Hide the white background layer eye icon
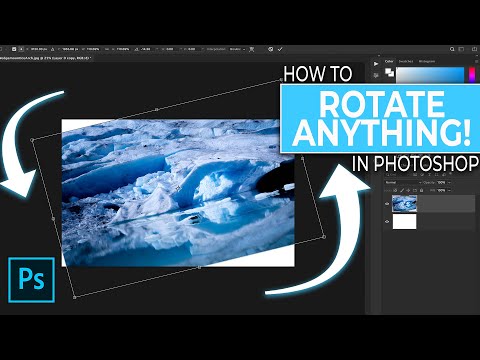This screenshot has width=480, height=360. [x=387, y=221]
